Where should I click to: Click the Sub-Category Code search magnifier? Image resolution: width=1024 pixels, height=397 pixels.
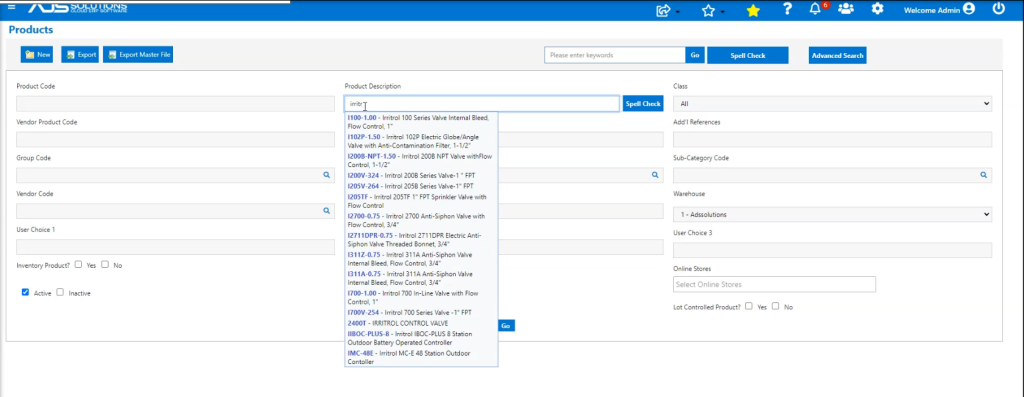983,175
